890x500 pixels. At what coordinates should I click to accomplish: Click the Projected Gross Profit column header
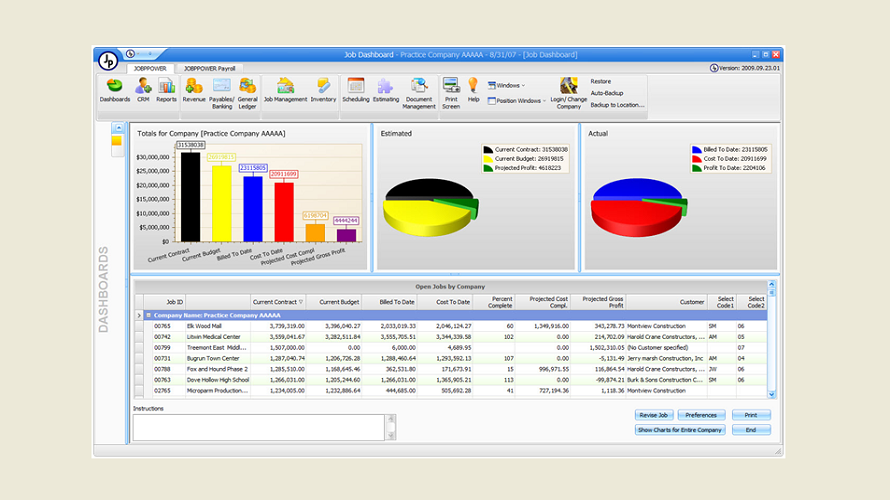click(x=598, y=302)
